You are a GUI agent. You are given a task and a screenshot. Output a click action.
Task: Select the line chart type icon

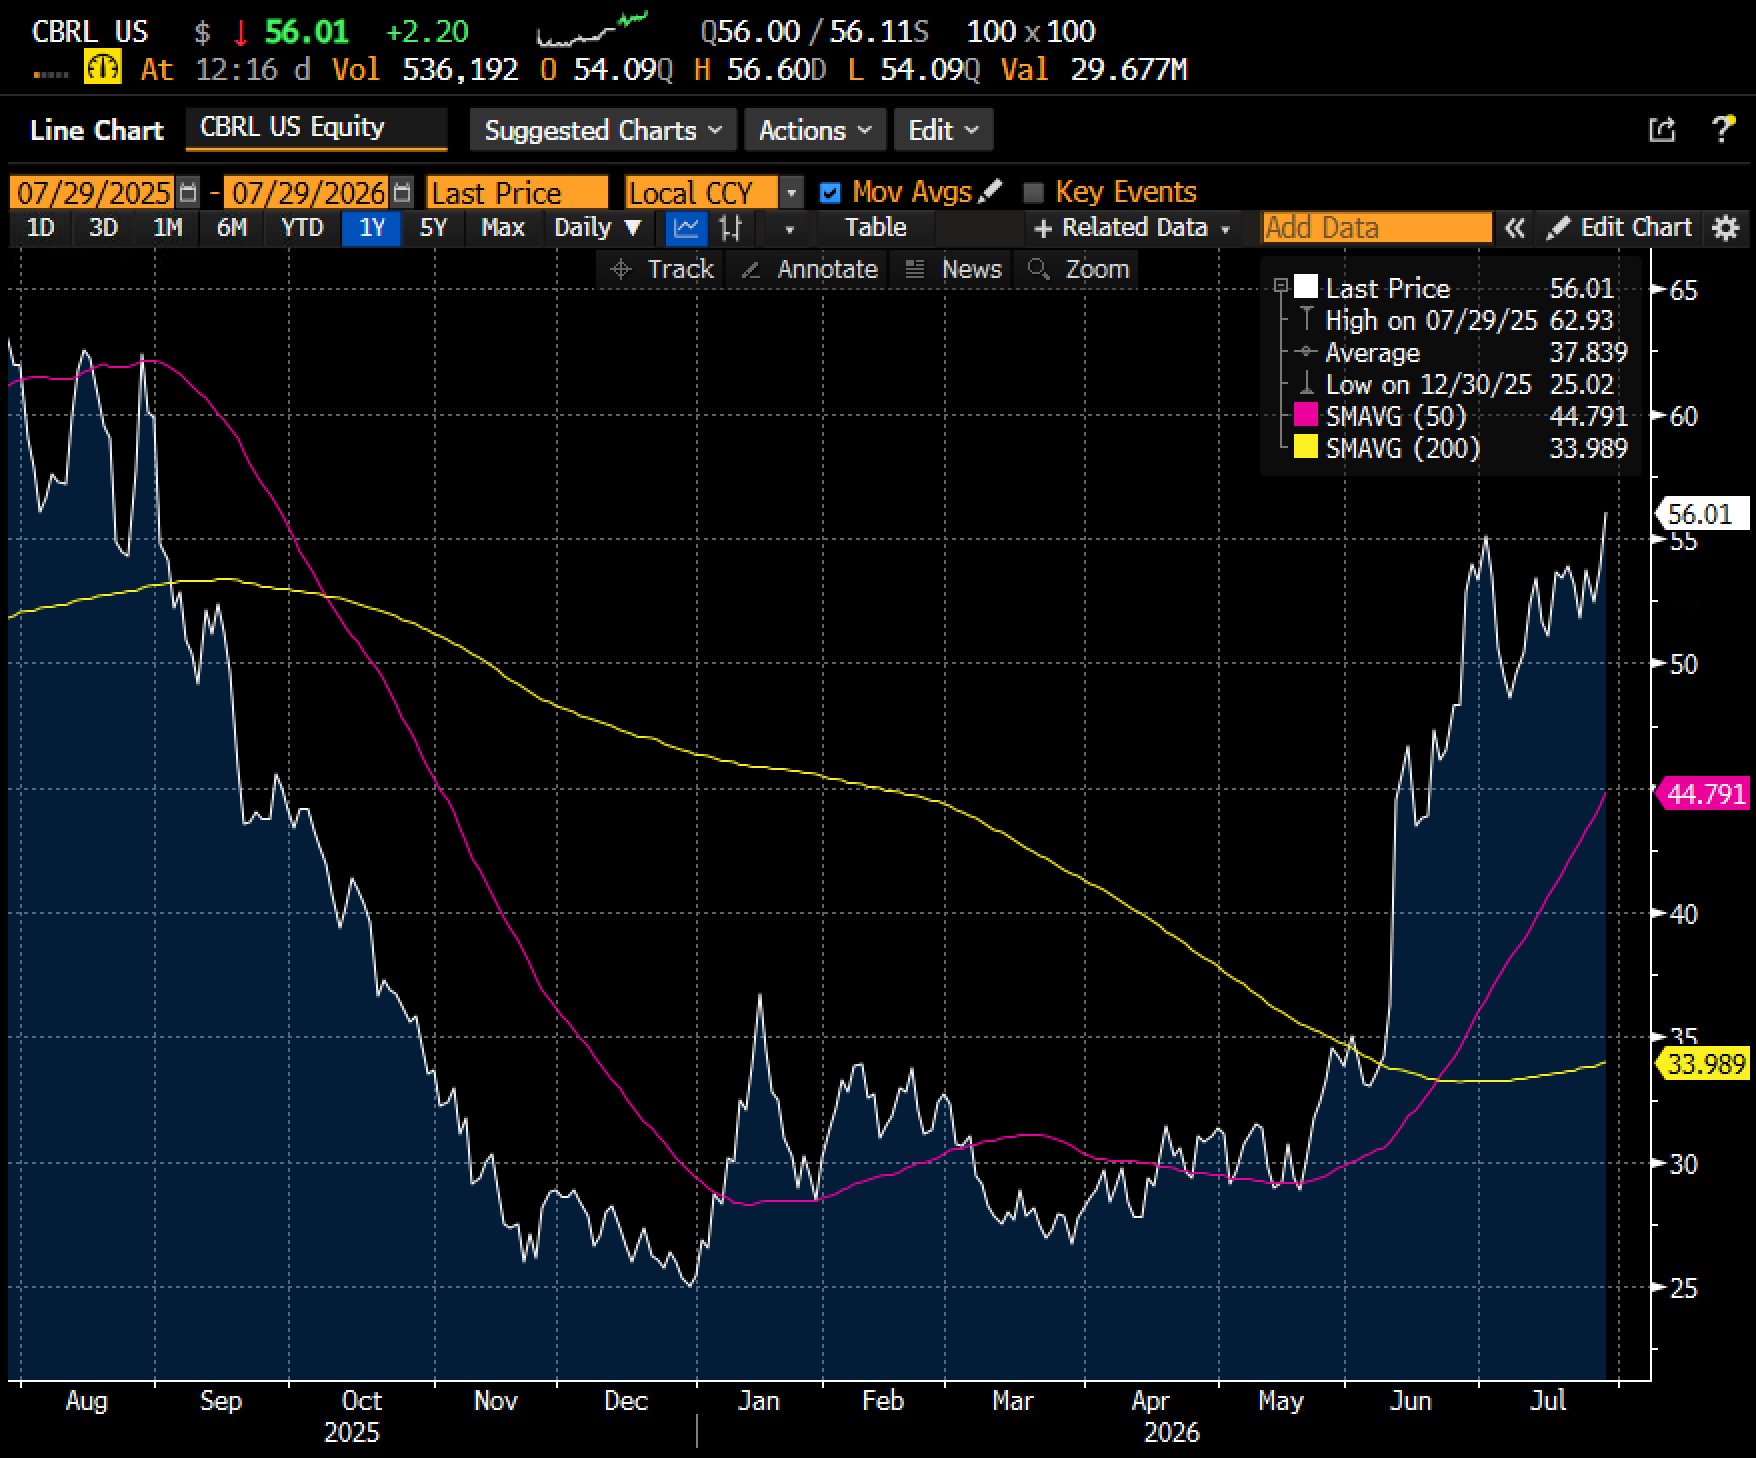[x=686, y=228]
